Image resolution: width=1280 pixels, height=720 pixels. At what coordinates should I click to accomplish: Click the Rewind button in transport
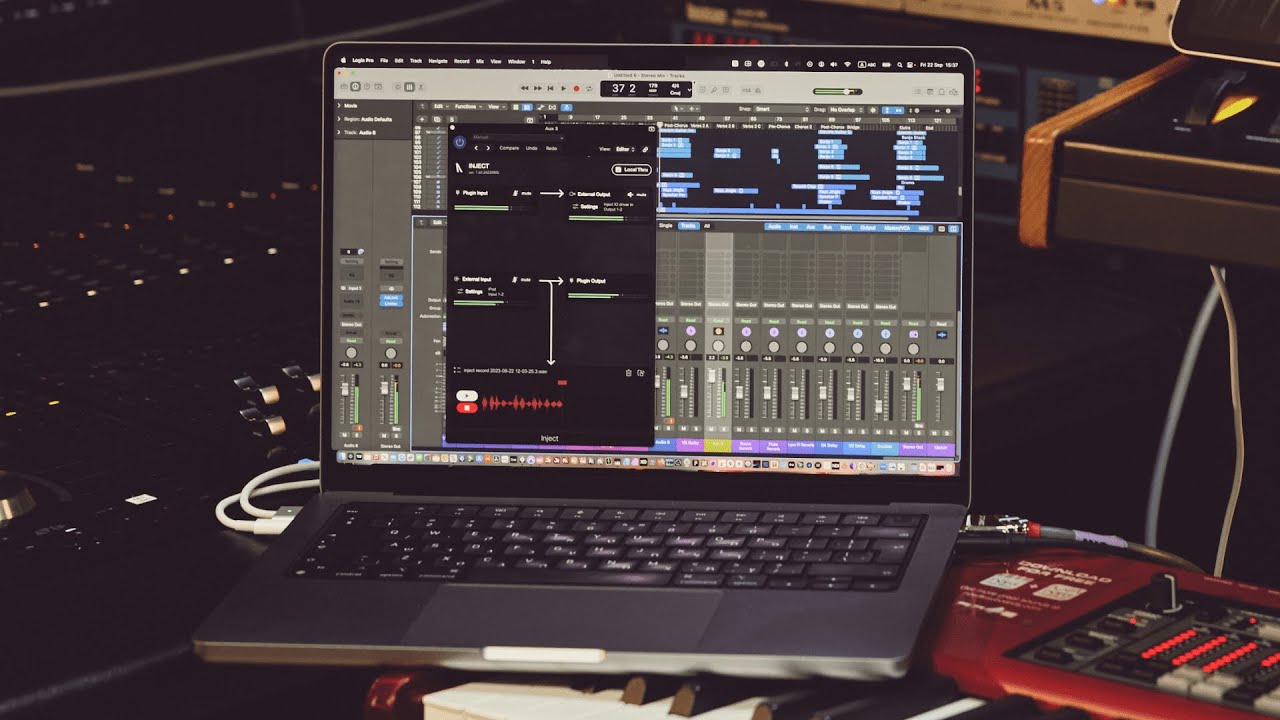pyautogui.click(x=524, y=88)
